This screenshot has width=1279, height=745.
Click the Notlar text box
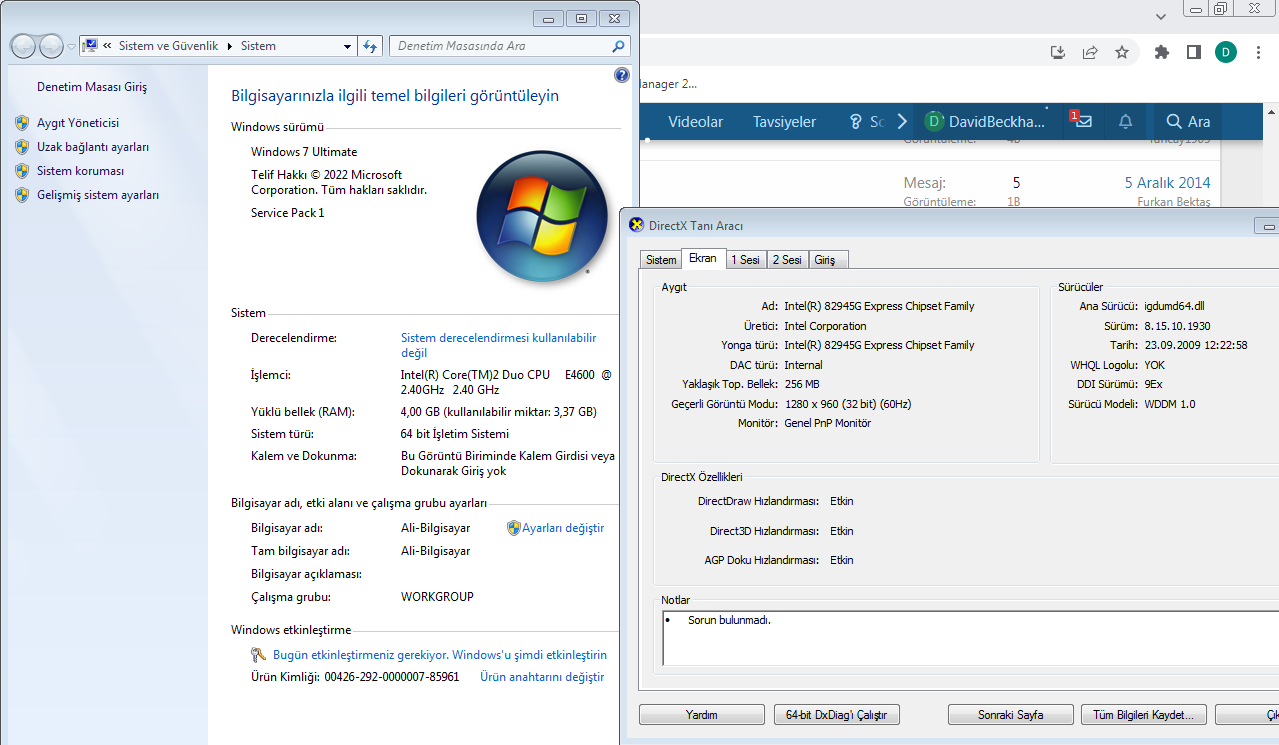[x=970, y=638]
